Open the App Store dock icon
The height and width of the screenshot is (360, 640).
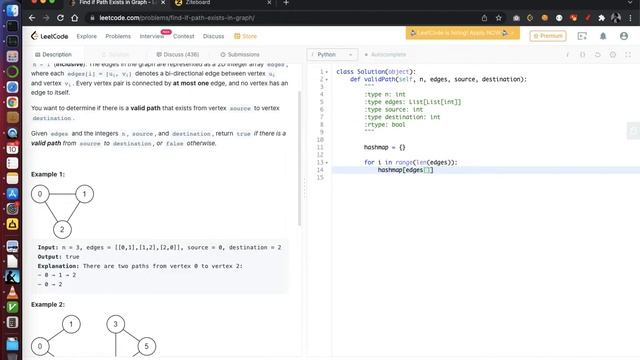[x=12, y=193]
